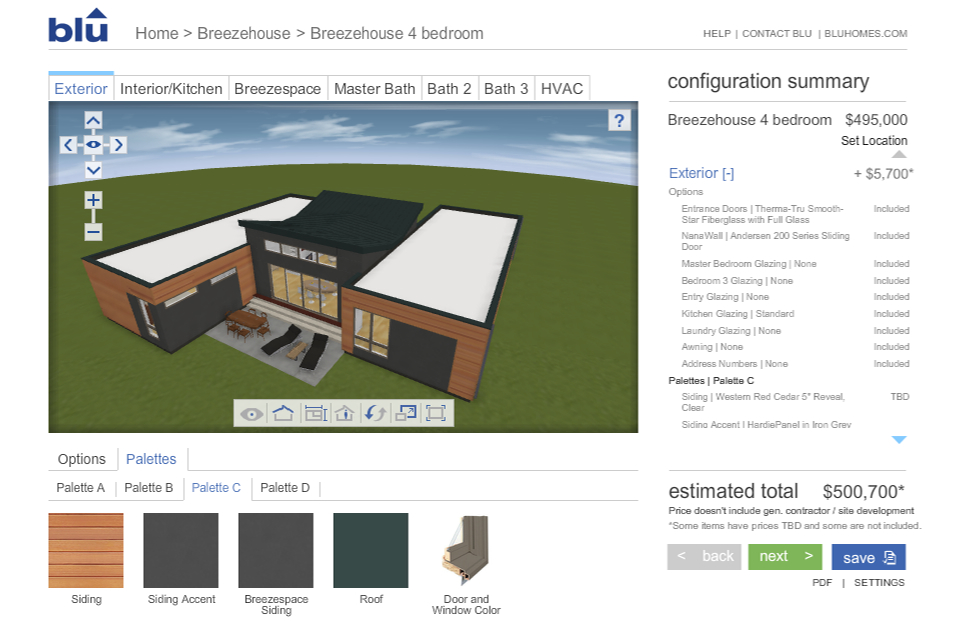Click the rotate arrows icon in viewer toolbar
This screenshot has width=955, height=644.
[x=375, y=413]
